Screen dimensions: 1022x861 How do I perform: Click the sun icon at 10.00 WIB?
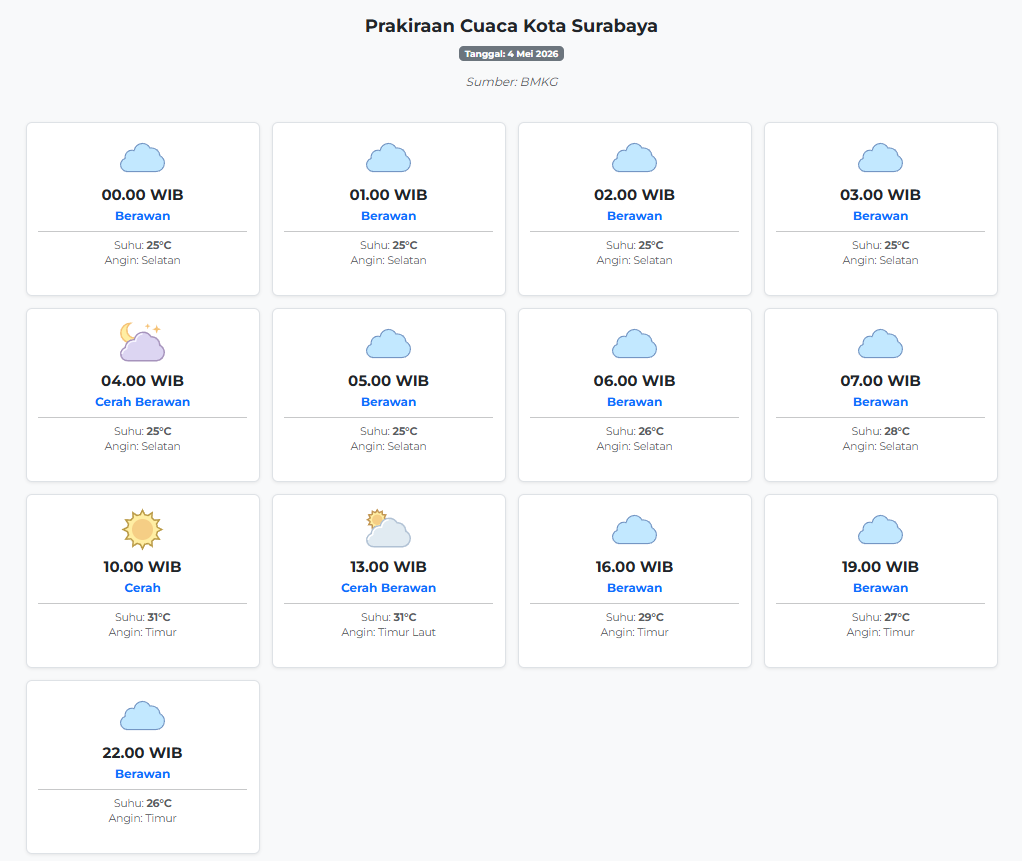click(142, 529)
